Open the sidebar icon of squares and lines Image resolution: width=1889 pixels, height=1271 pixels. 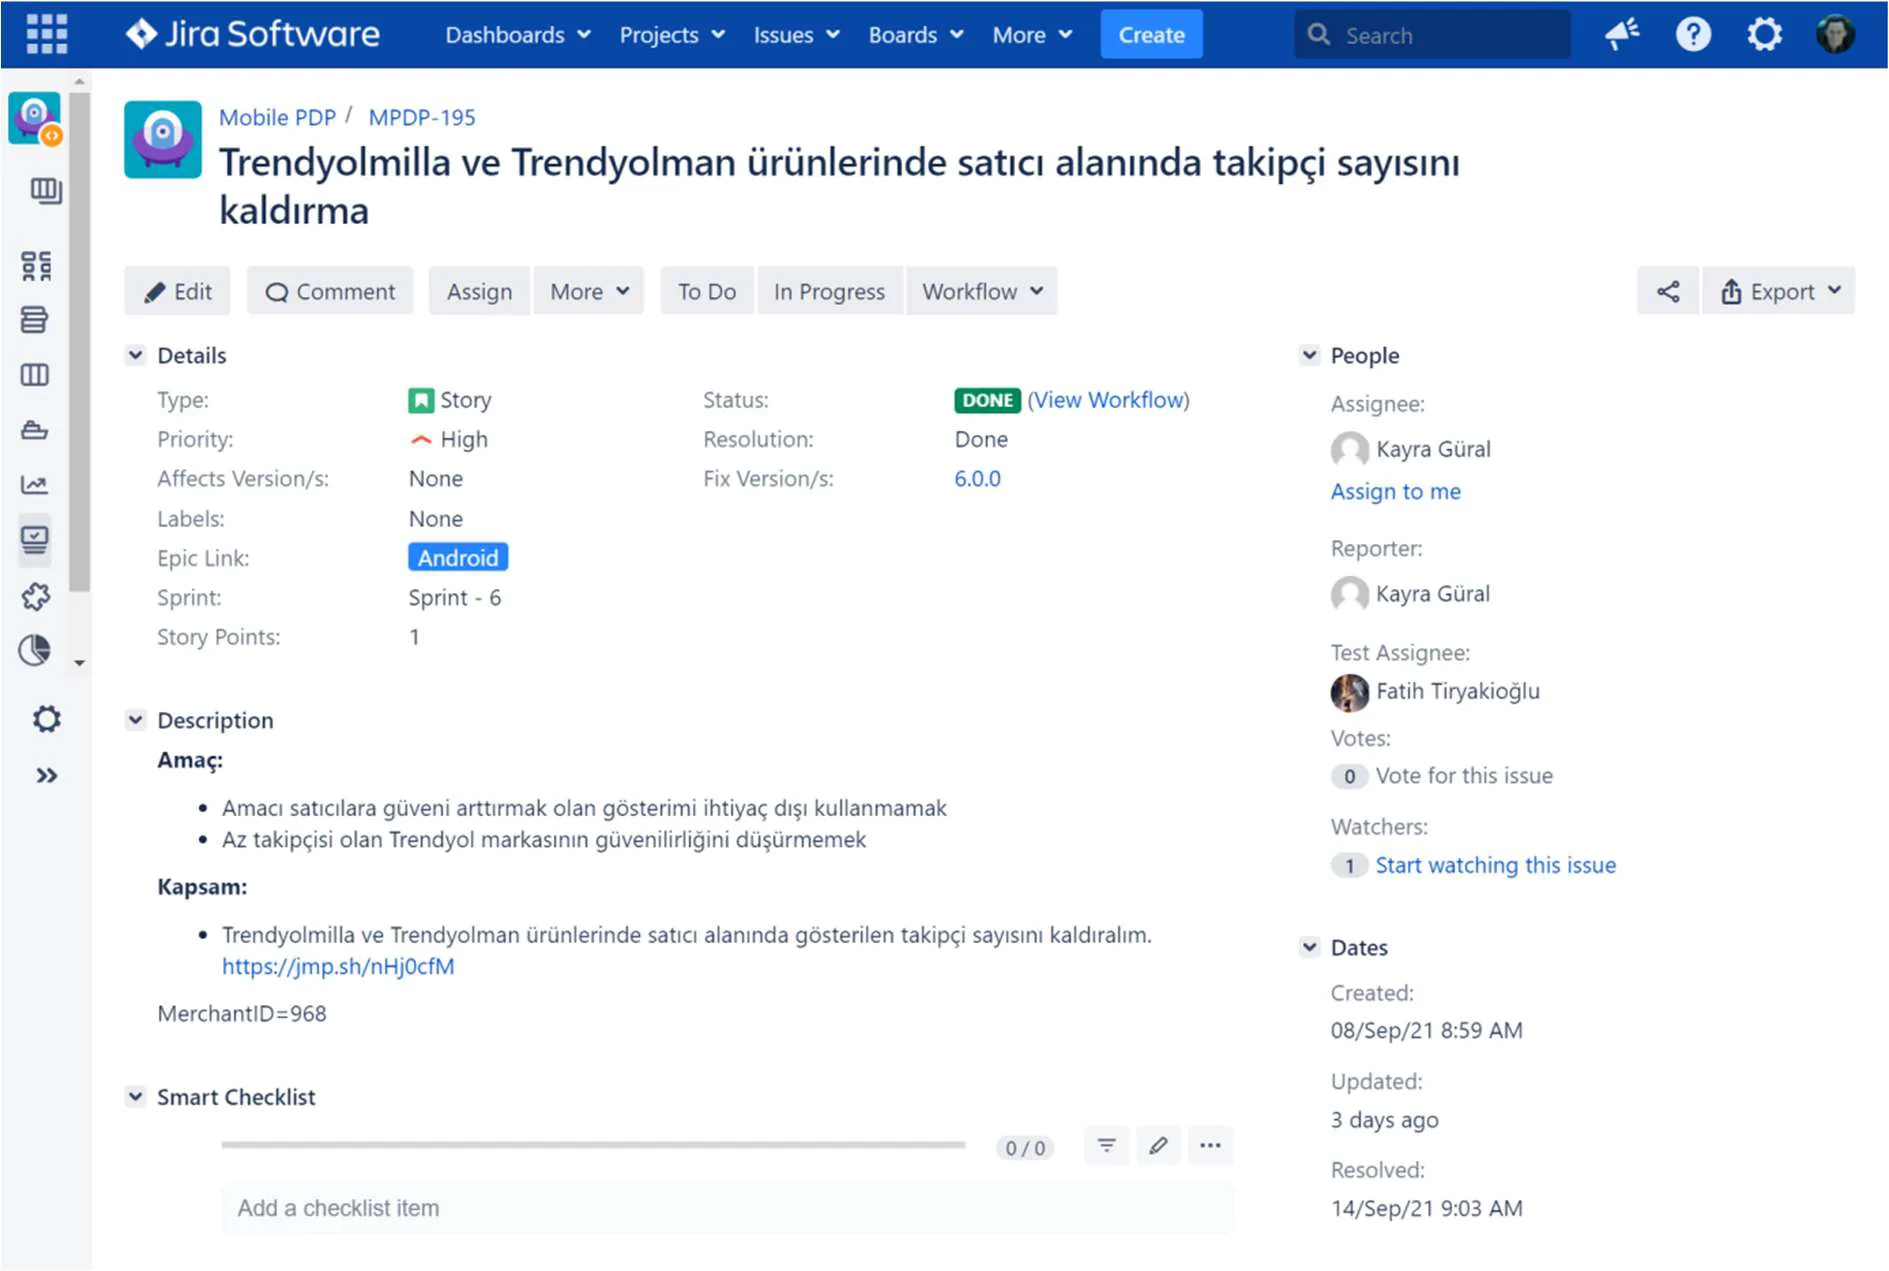36,266
